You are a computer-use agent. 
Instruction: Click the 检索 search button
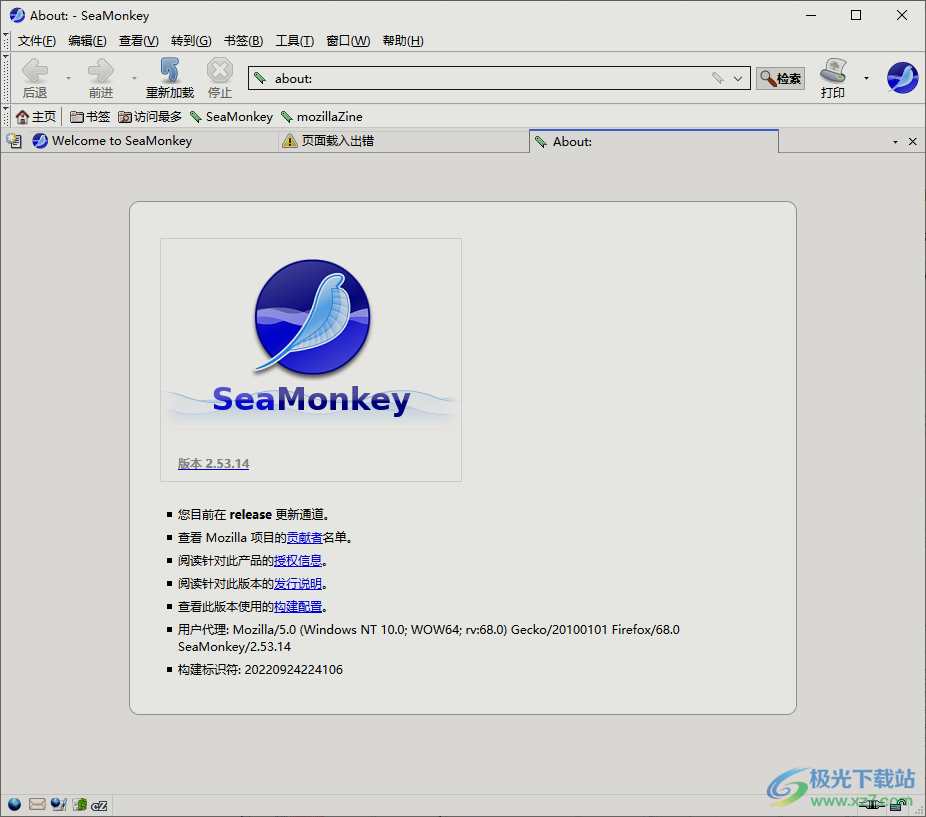point(781,78)
